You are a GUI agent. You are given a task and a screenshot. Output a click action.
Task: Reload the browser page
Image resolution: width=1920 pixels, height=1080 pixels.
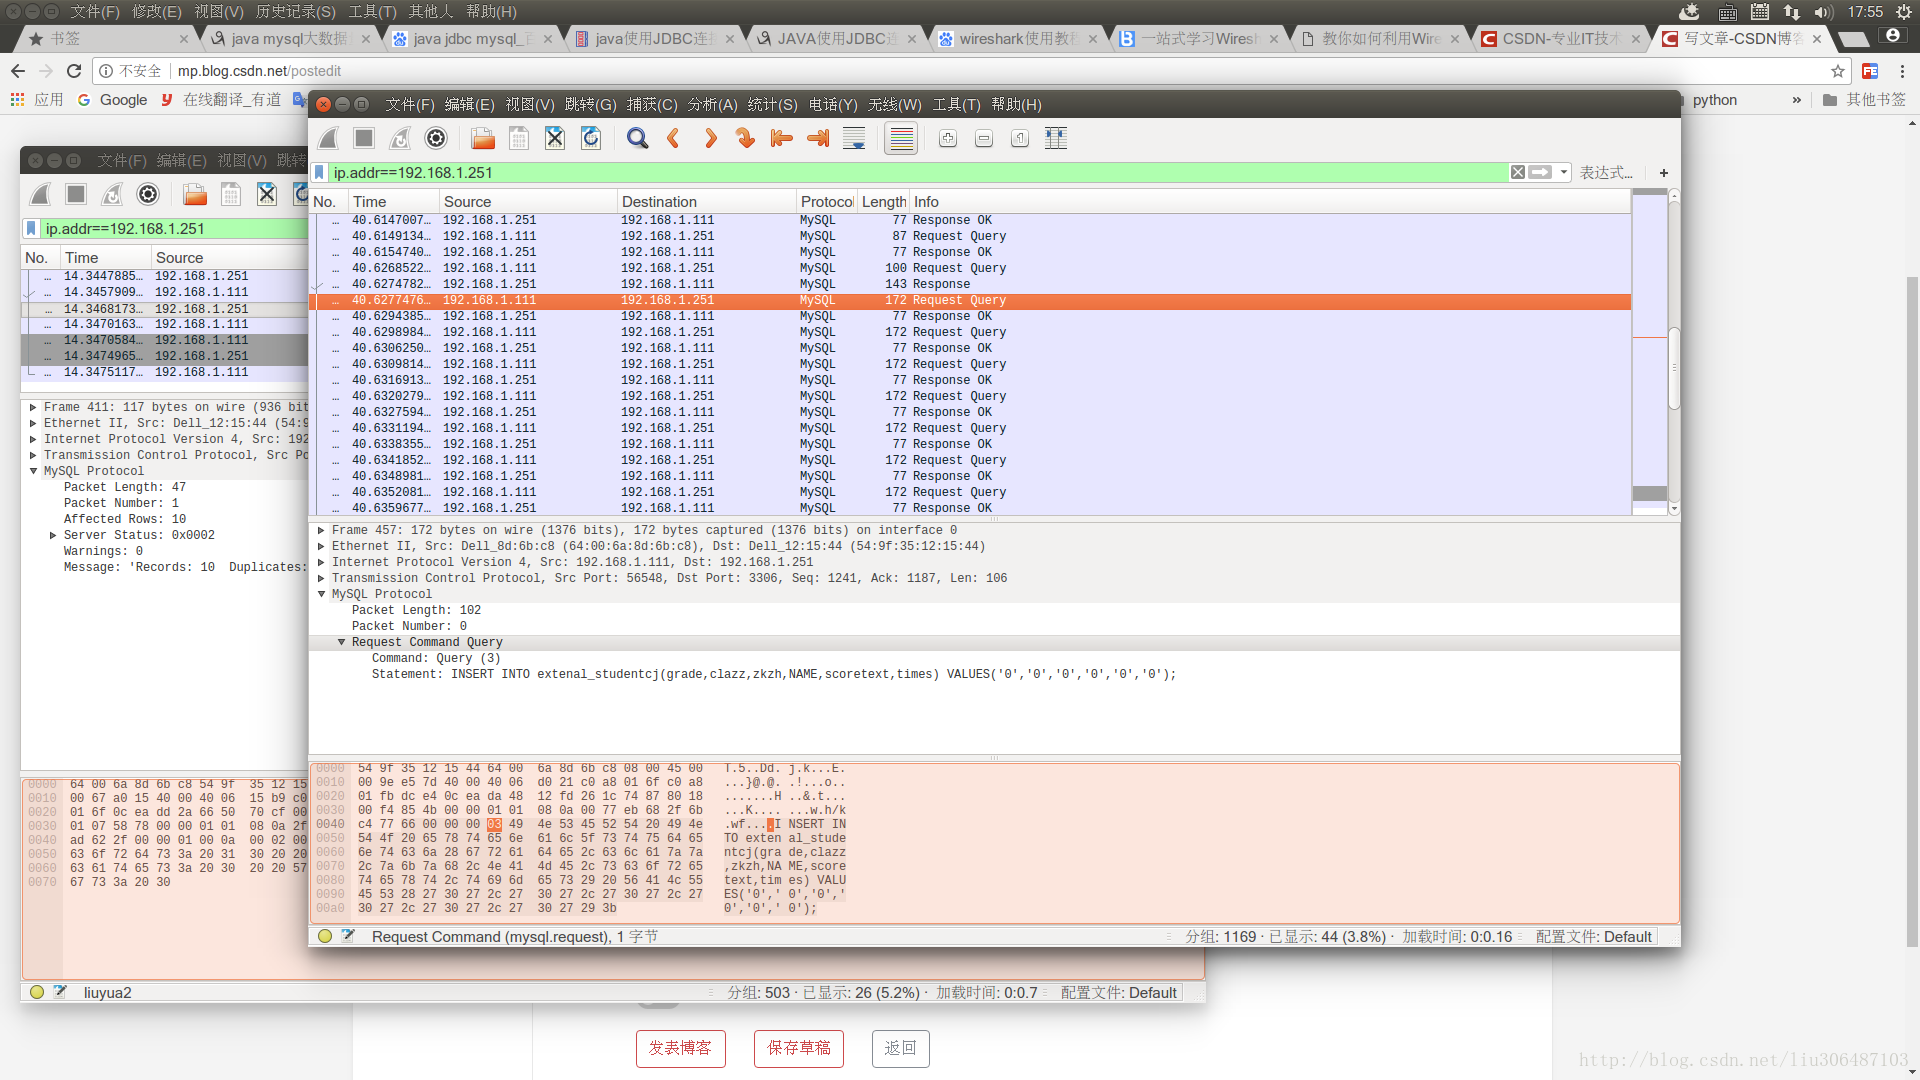pyautogui.click(x=73, y=72)
